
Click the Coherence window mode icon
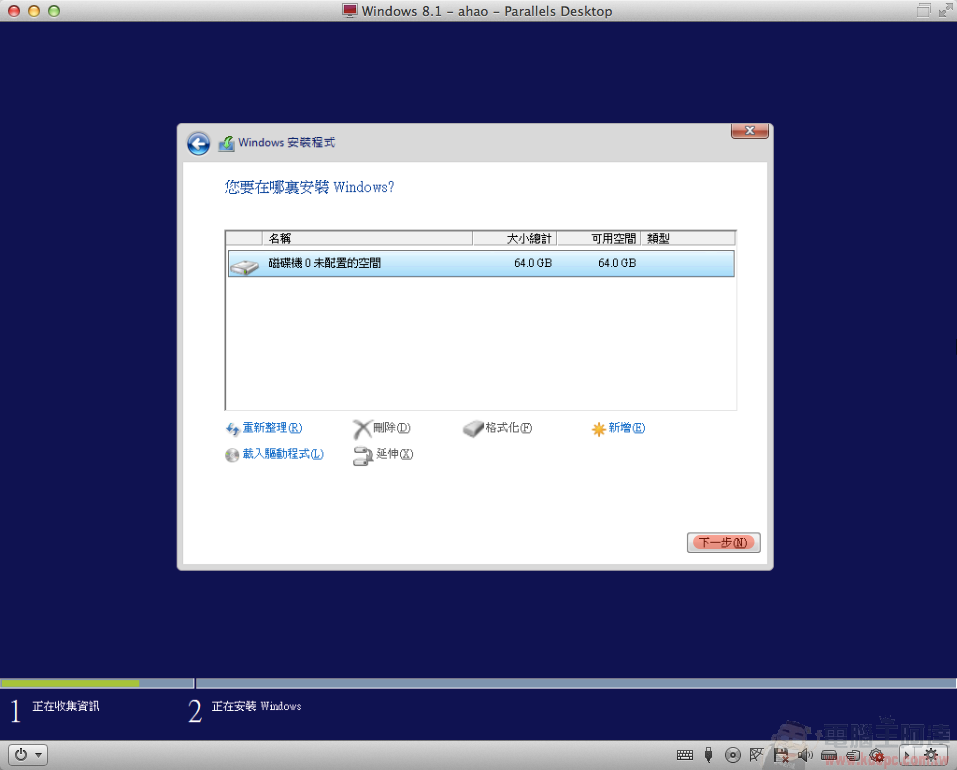pyautogui.click(x=923, y=10)
